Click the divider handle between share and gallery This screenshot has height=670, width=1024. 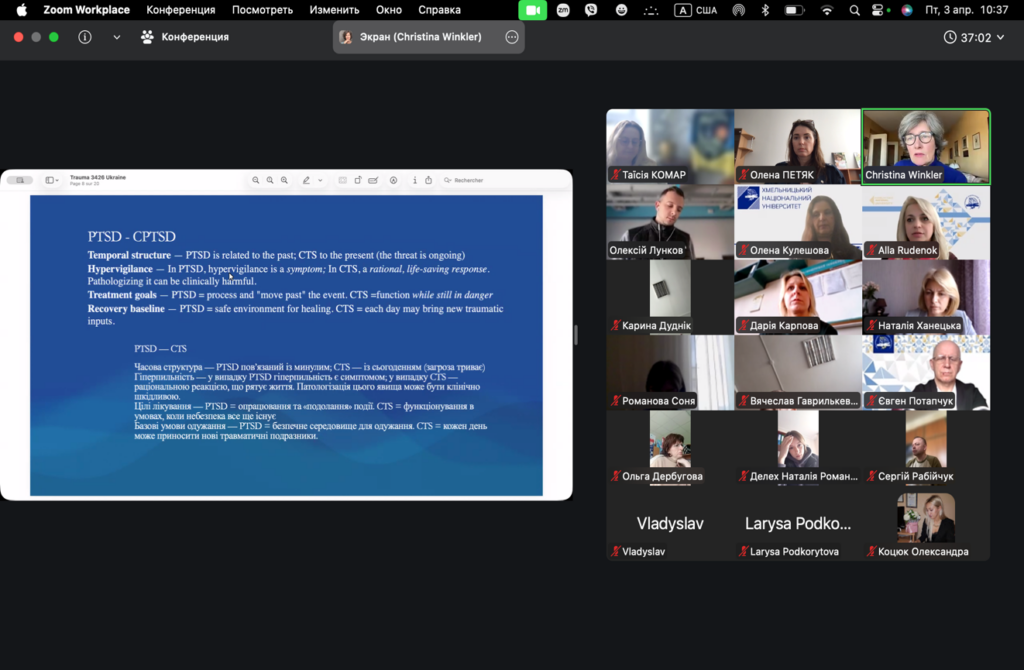coord(576,335)
